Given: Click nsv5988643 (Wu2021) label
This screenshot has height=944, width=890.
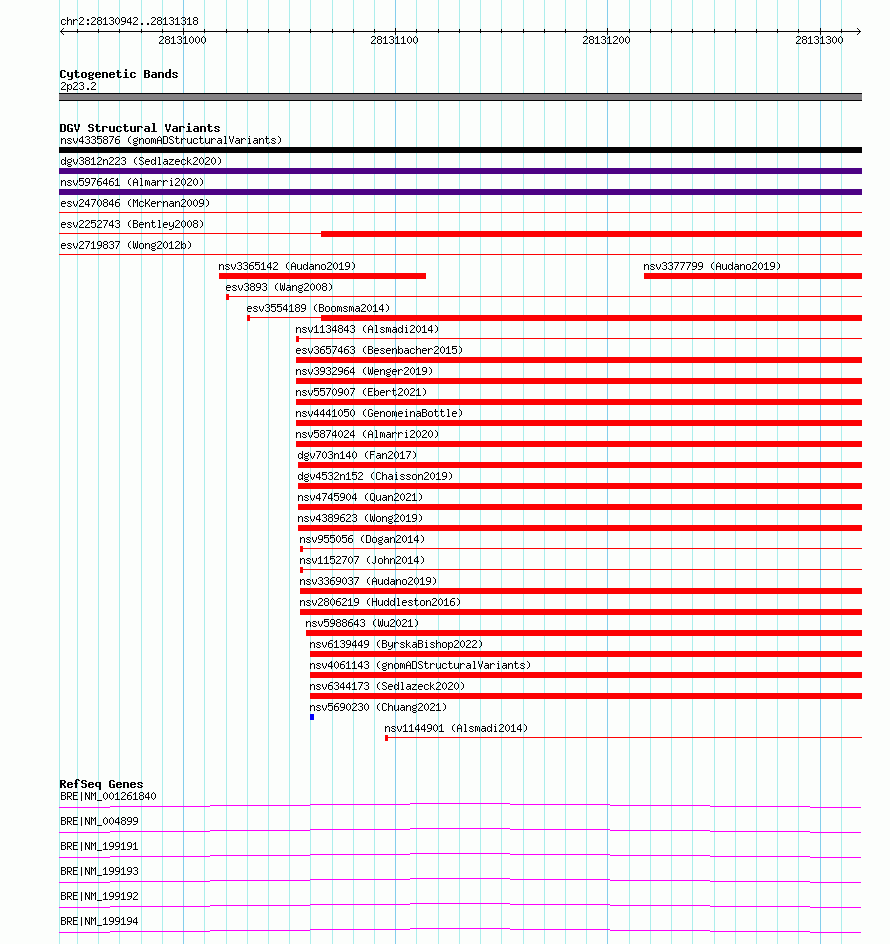Looking at the screenshot, I should click(x=362, y=624).
